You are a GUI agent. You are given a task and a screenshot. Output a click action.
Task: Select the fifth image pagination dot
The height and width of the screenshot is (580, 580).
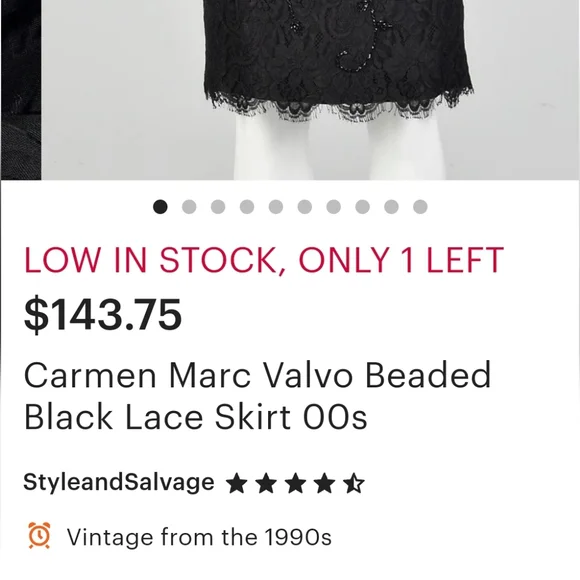click(x=276, y=206)
